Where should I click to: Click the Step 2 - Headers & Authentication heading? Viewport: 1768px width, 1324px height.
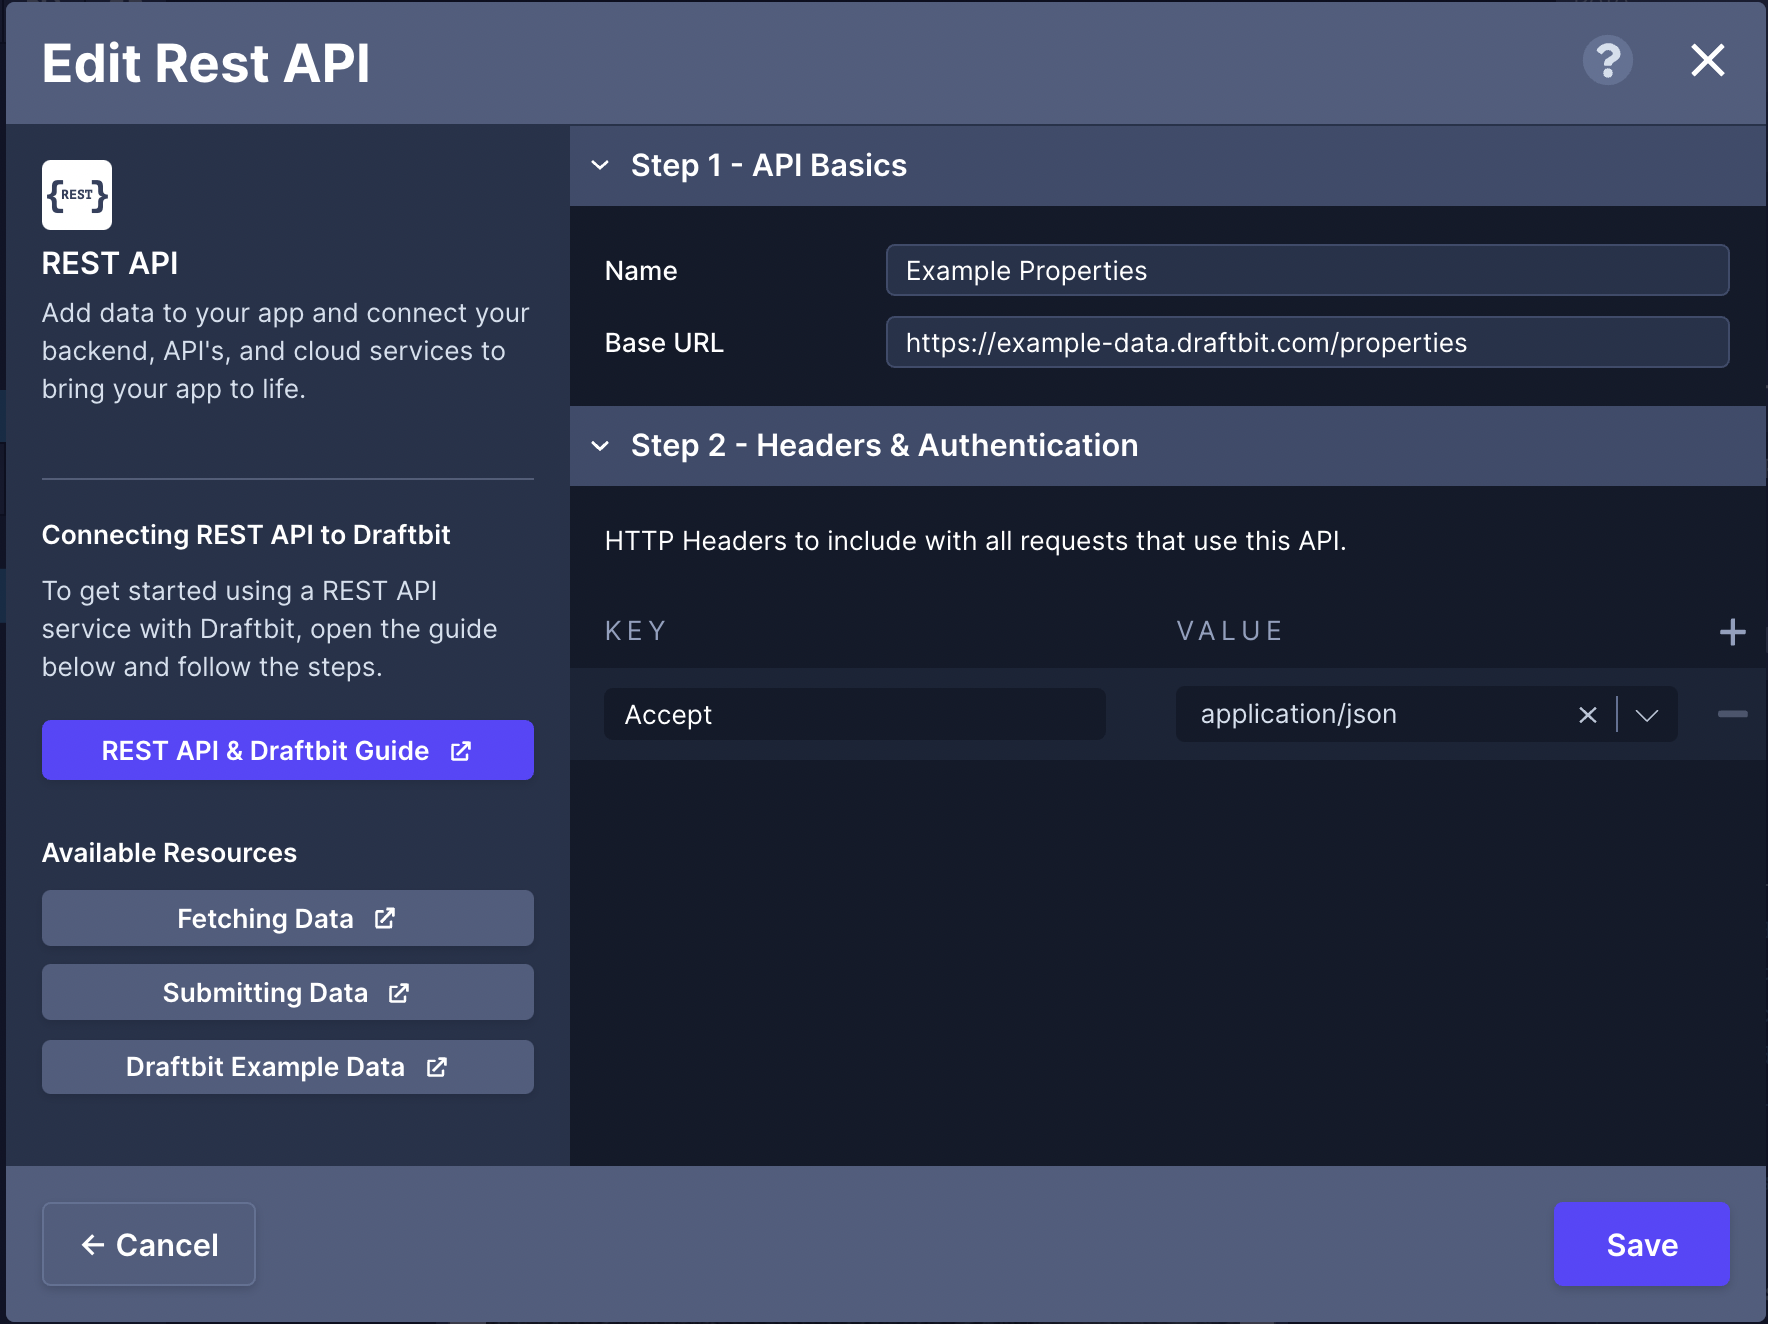click(x=884, y=445)
